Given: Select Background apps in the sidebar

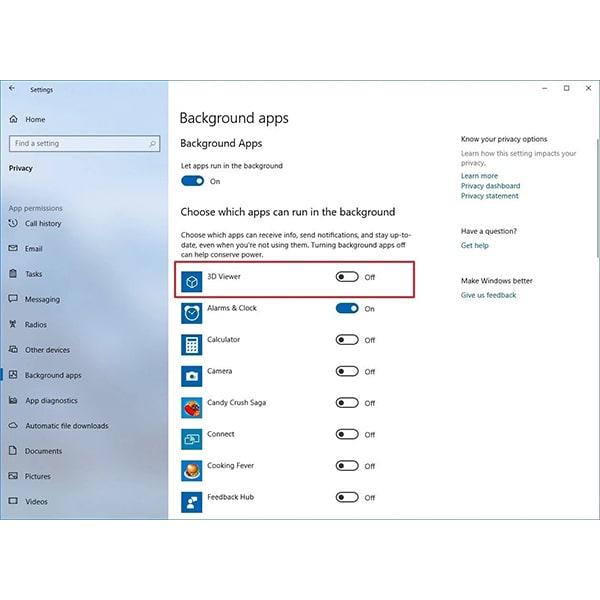Looking at the screenshot, I should 52,376.
